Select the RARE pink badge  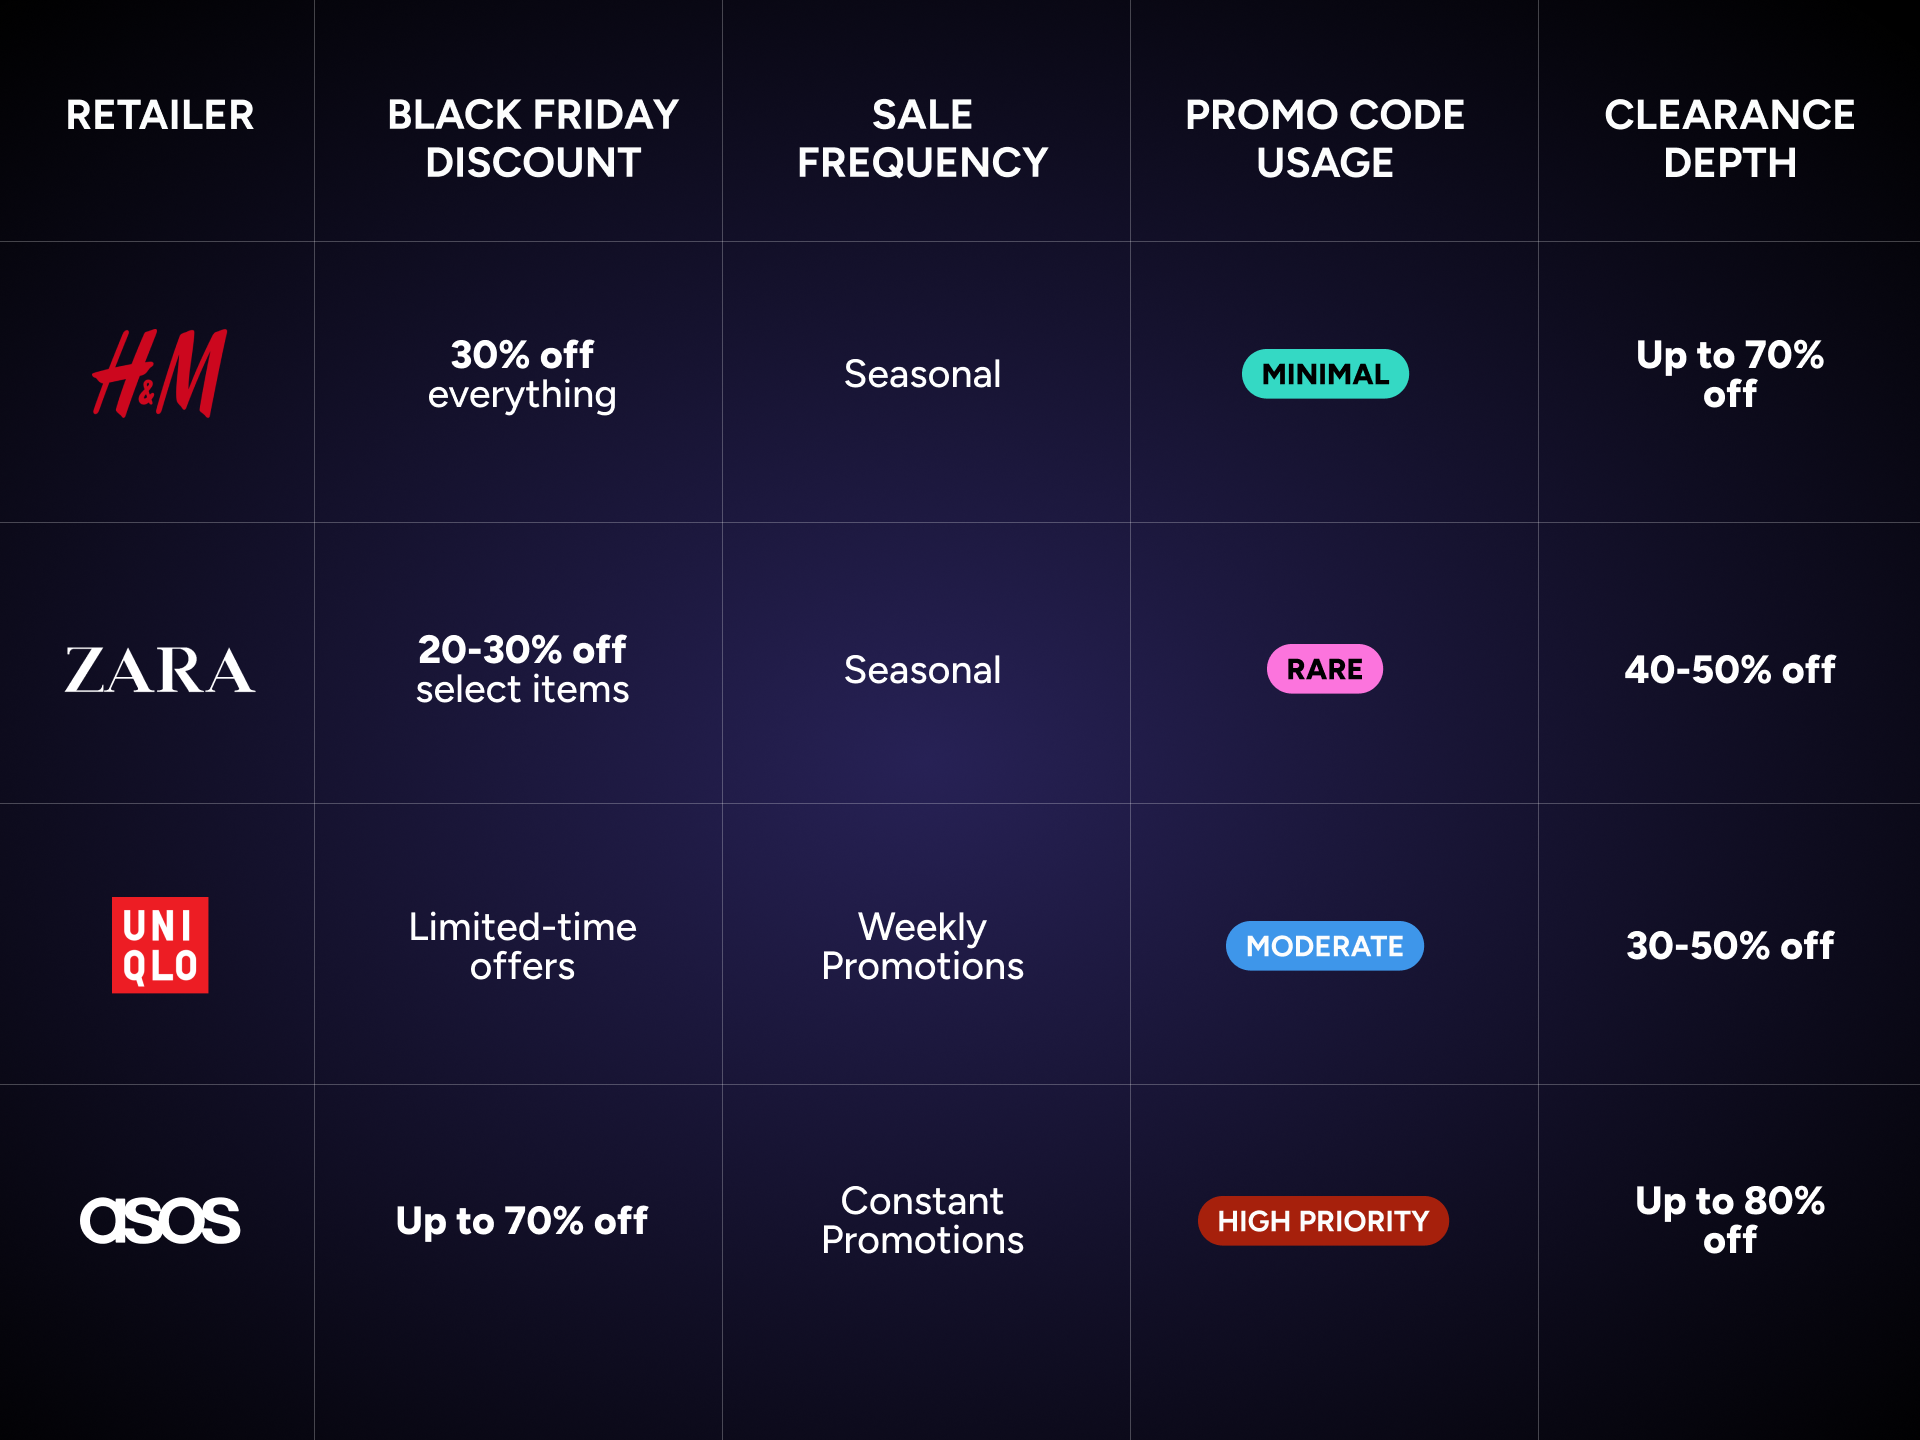click(1325, 669)
